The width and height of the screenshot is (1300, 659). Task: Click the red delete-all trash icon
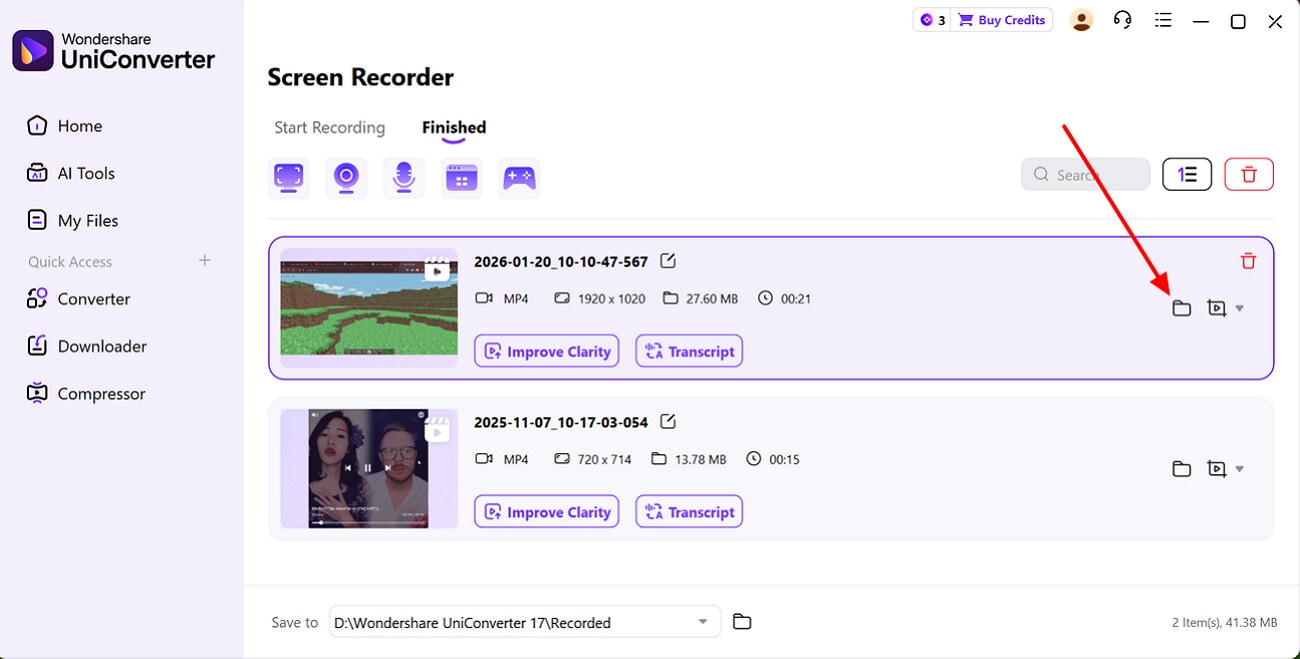click(1249, 174)
